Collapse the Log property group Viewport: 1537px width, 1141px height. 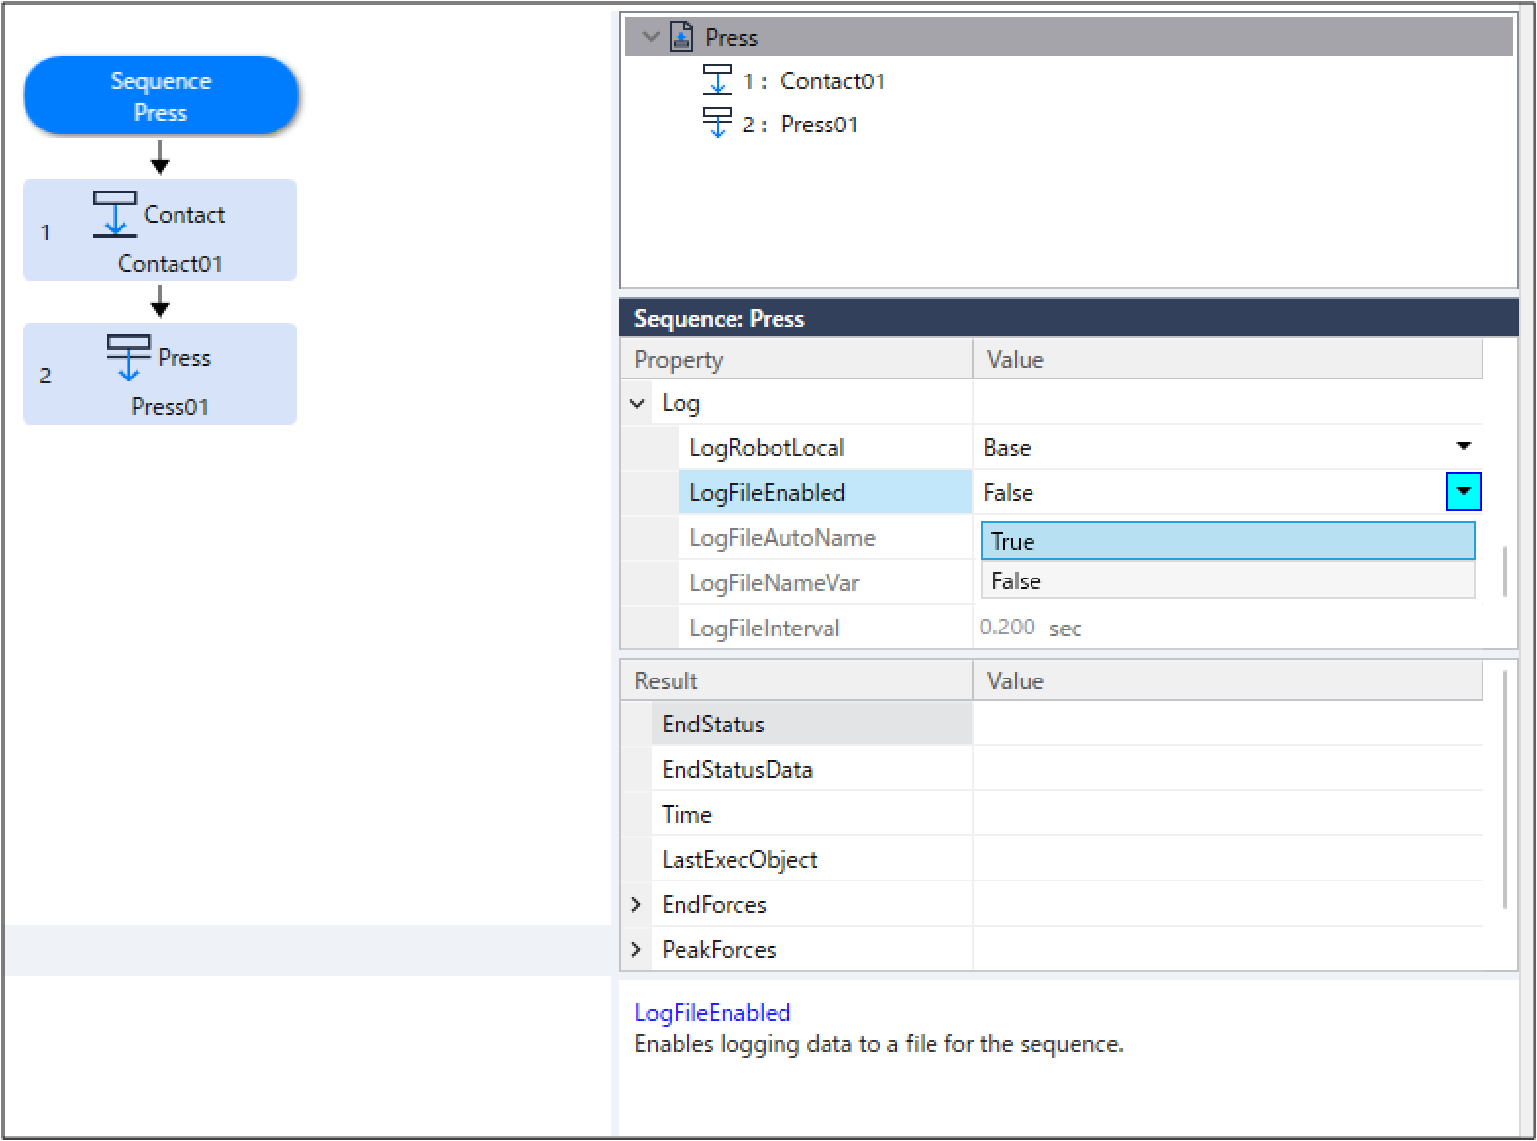point(637,404)
